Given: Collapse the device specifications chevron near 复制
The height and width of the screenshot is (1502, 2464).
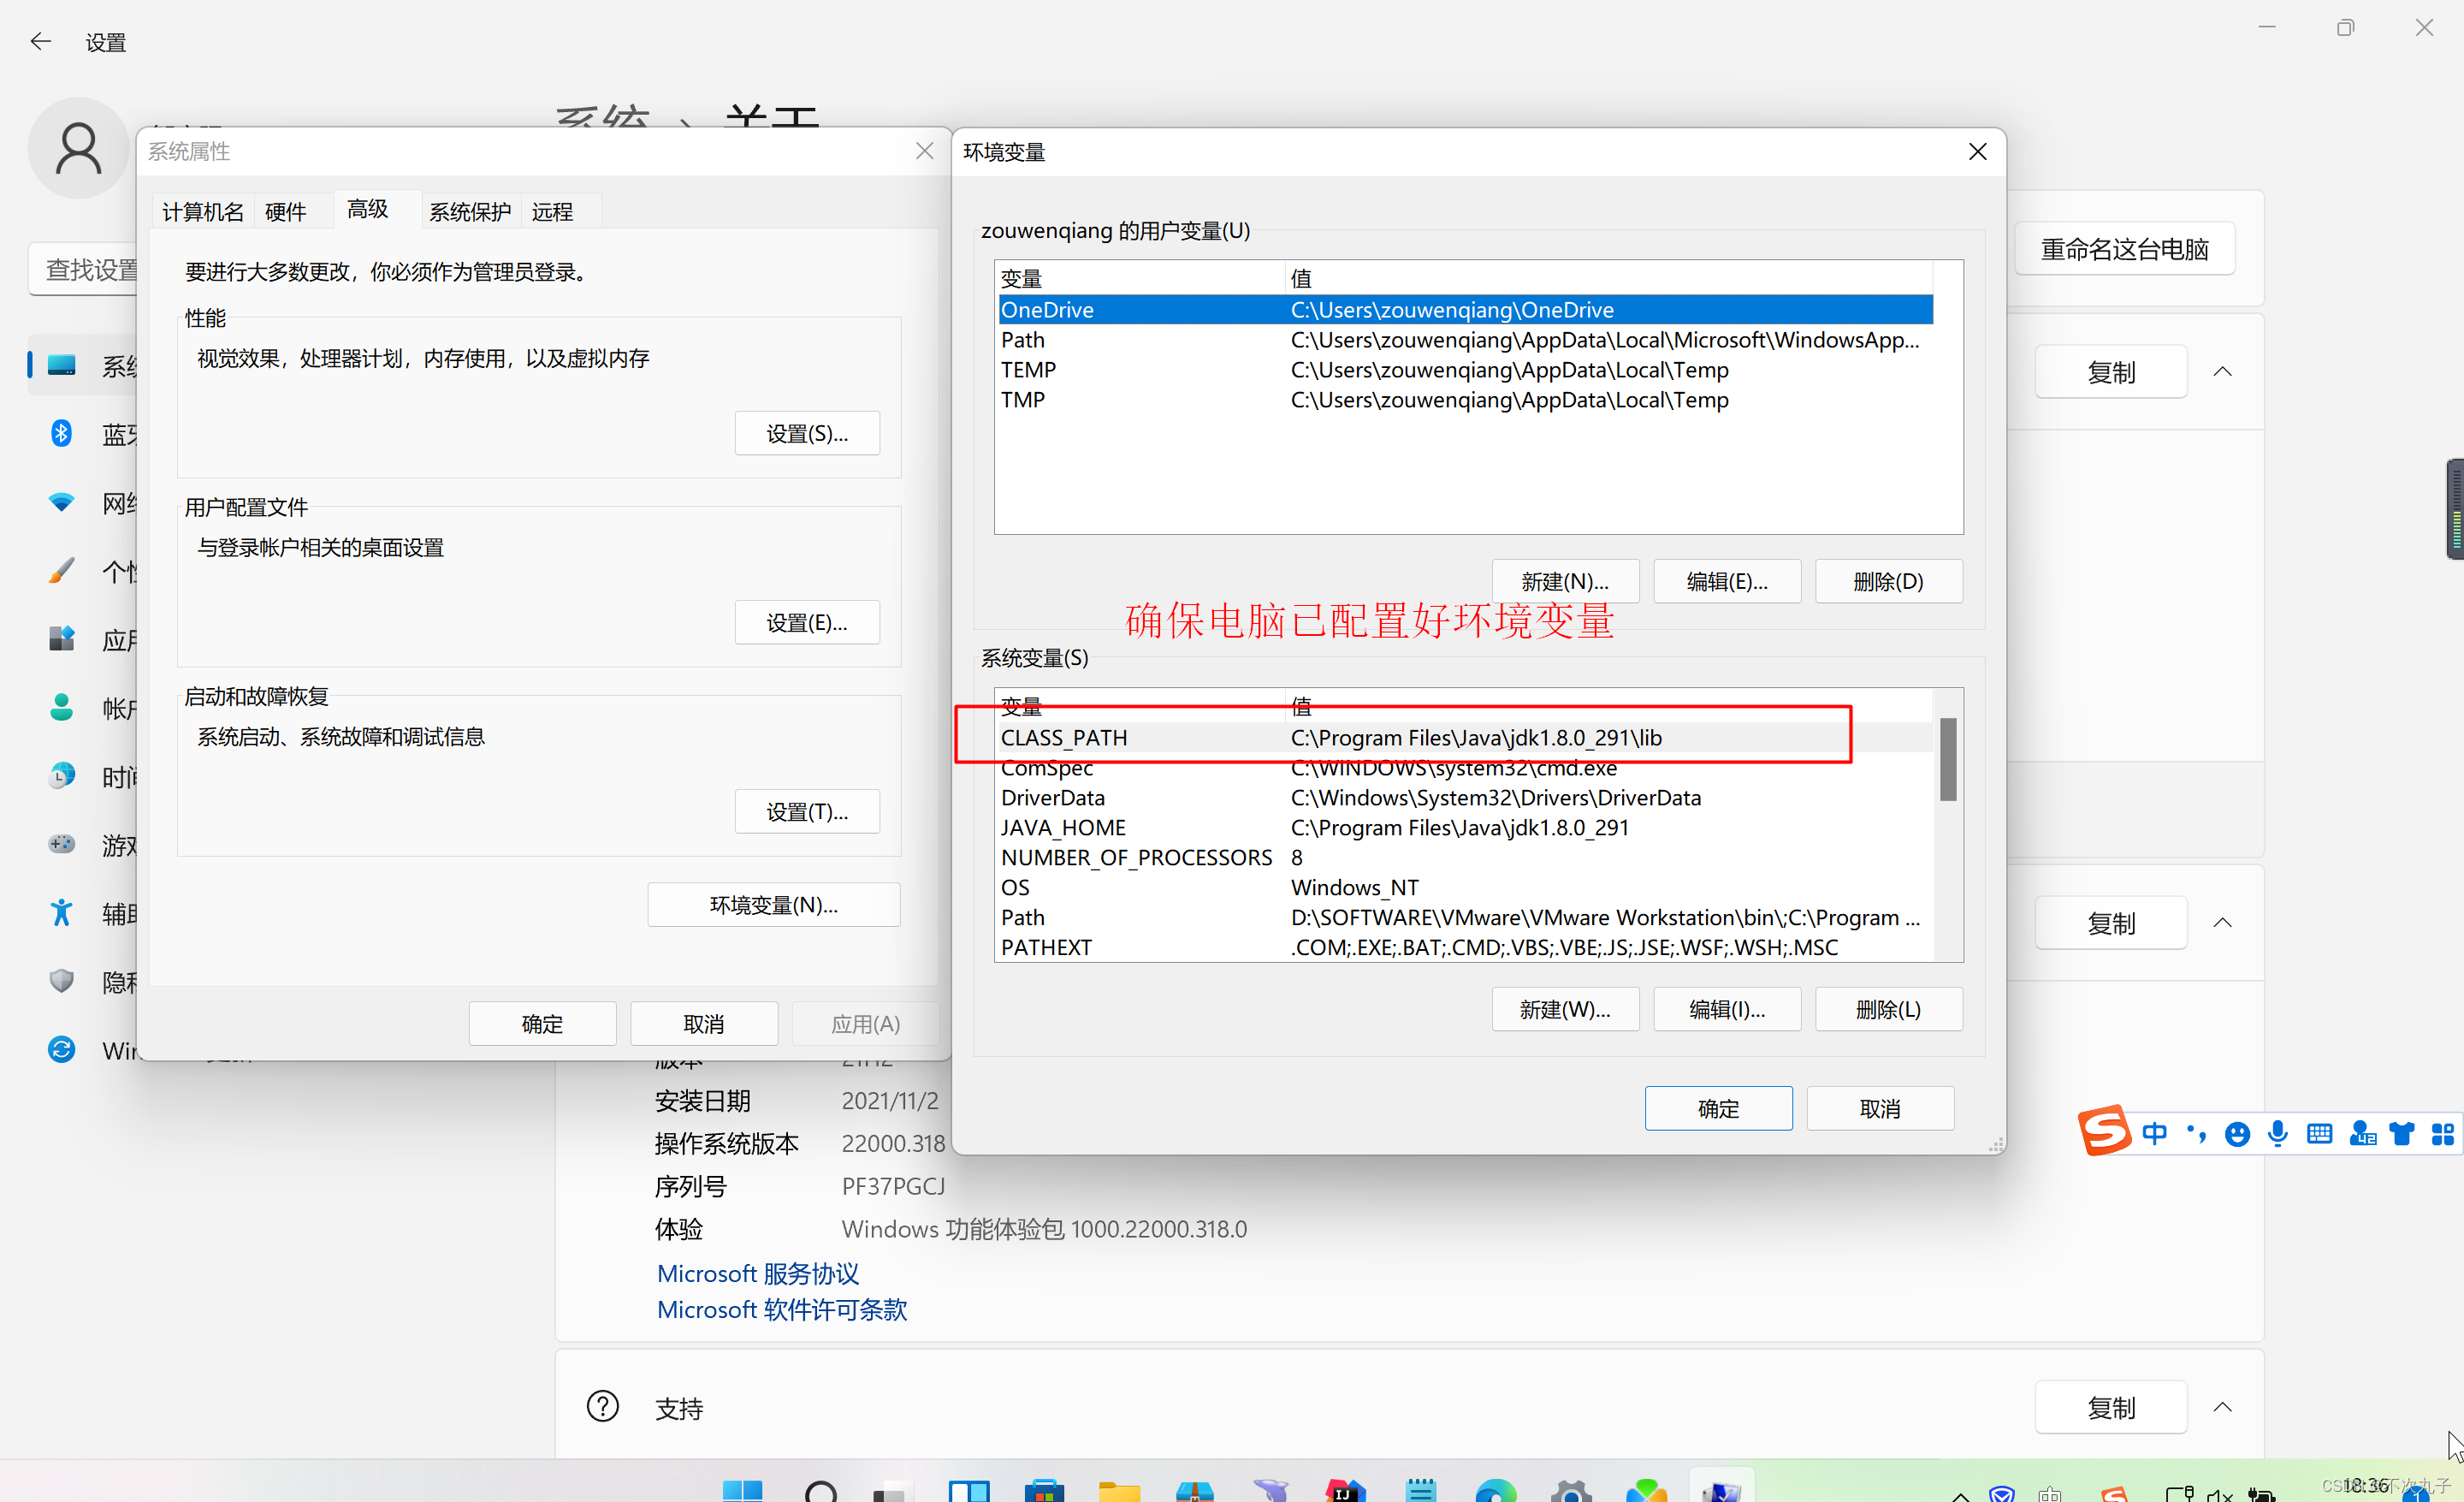Looking at the screenshot, I should pos(2222,372).
